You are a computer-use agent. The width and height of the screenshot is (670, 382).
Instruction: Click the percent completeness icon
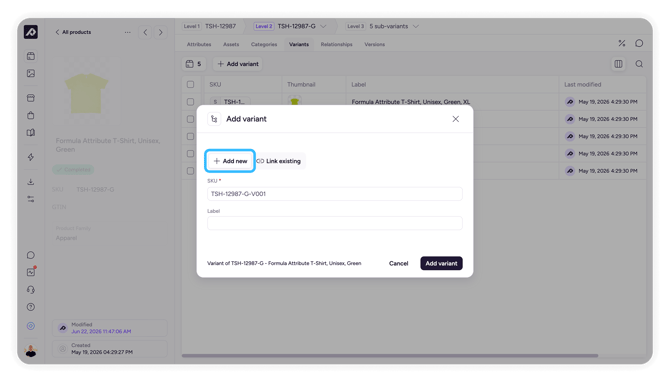[622, 43]
